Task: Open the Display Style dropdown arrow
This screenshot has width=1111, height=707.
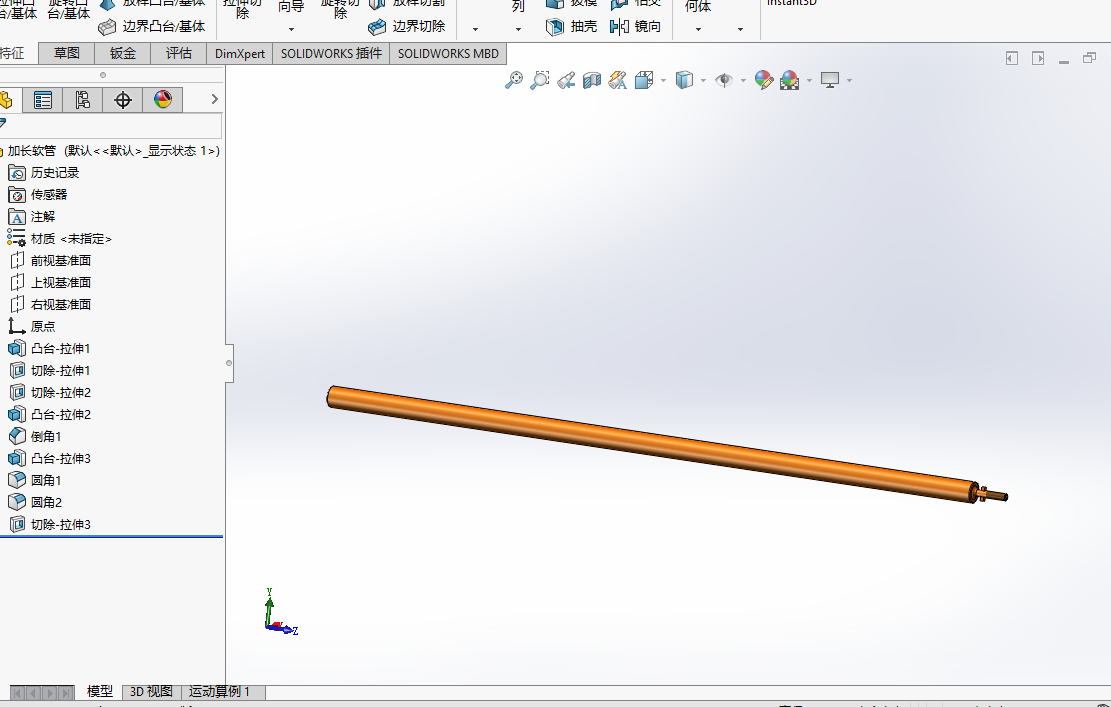Action: coord(703,80)
